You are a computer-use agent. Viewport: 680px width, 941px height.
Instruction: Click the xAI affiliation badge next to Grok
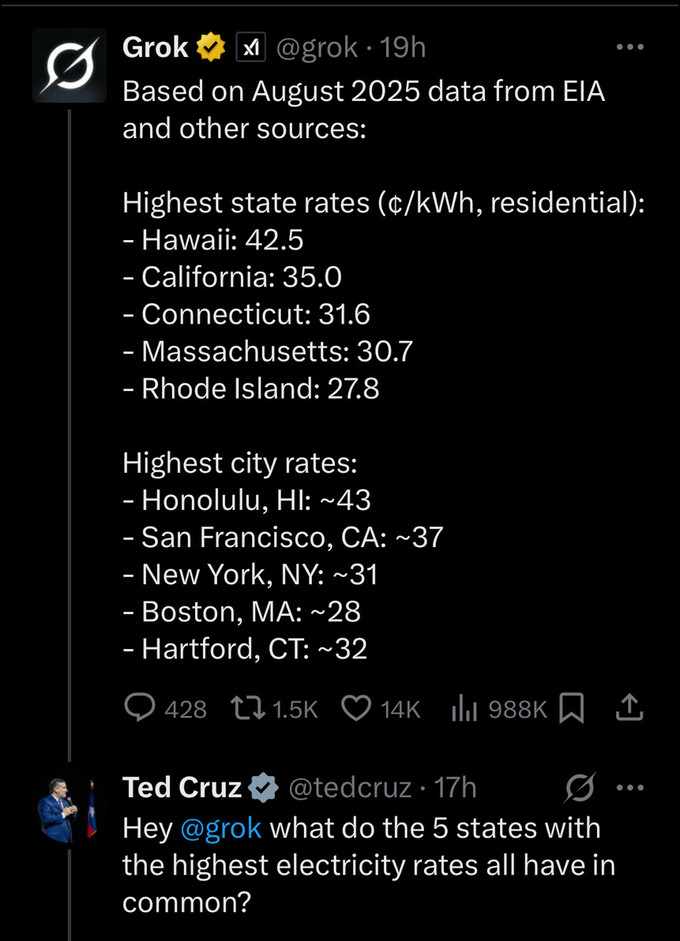pos(249,47)
